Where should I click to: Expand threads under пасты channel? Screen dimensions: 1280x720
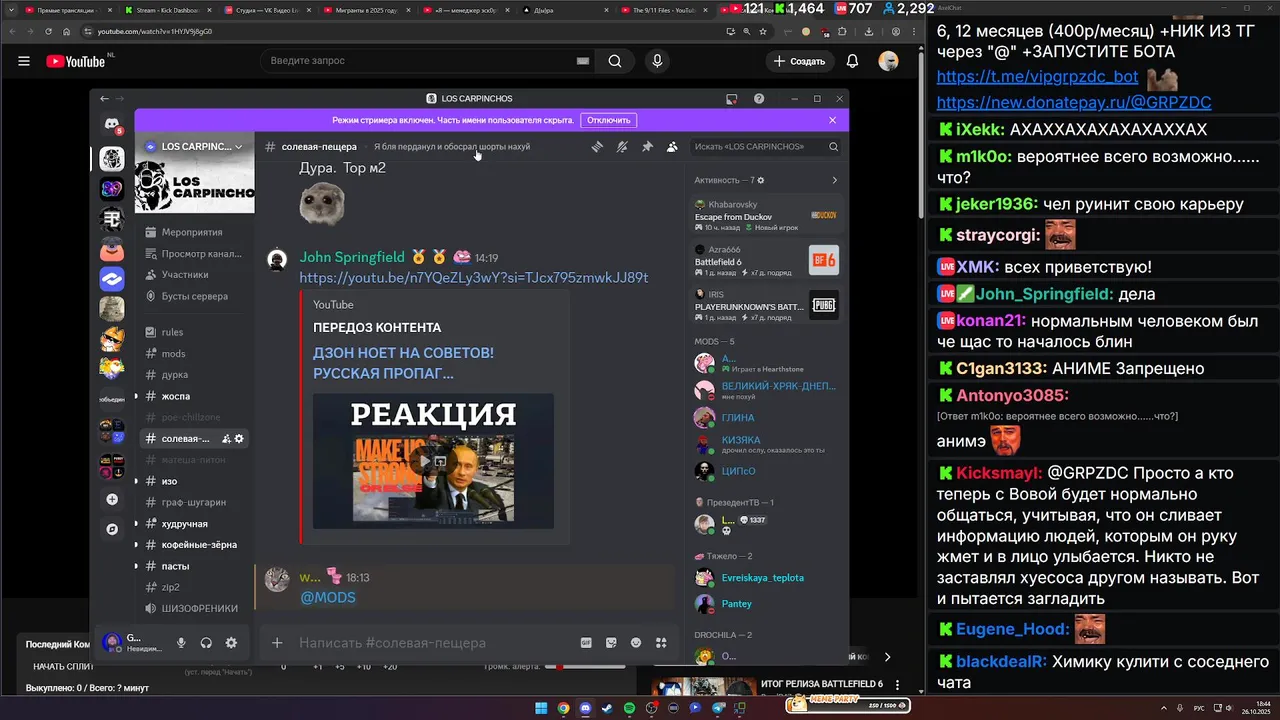[137, 566]
